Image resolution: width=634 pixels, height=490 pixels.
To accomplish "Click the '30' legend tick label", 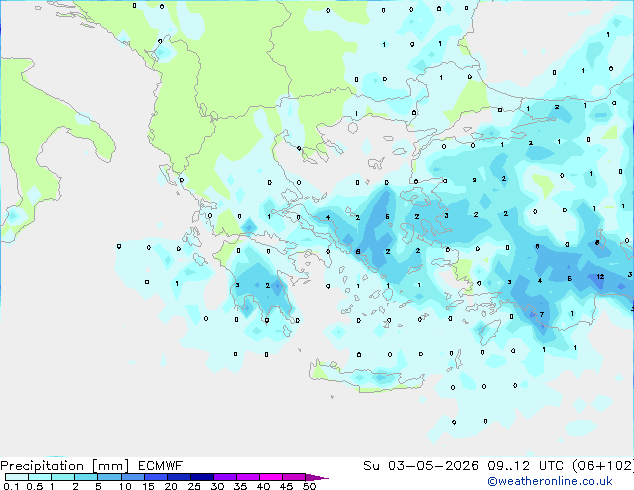I will (x=217, y=486).
